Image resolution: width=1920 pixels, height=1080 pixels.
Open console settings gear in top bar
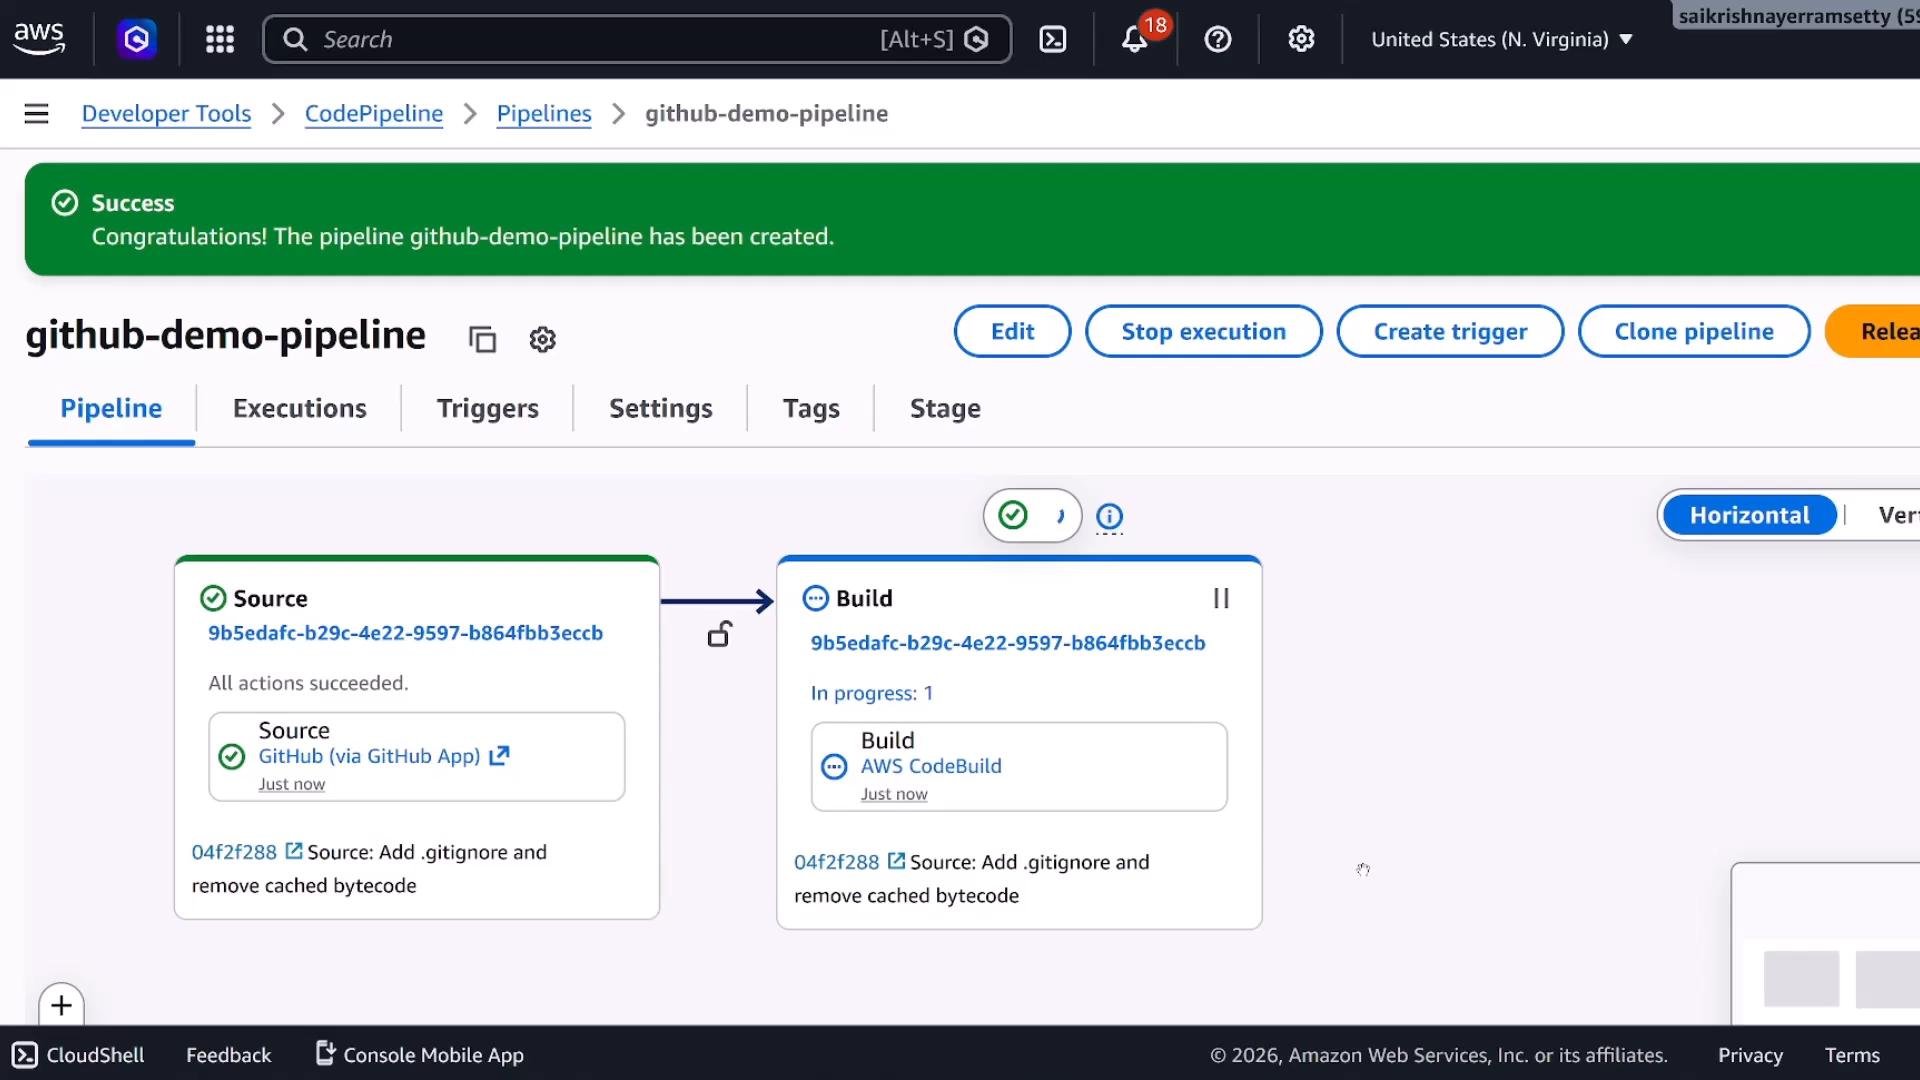(x=1301, y=39)
